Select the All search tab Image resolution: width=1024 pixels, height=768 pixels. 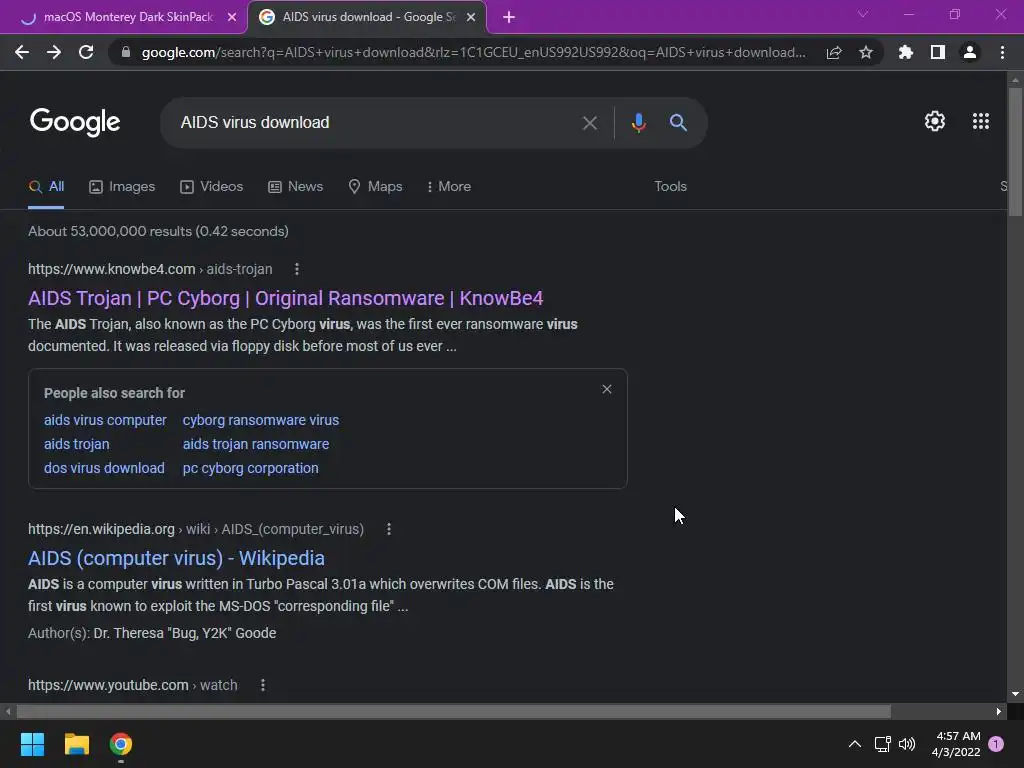[46, 187]
